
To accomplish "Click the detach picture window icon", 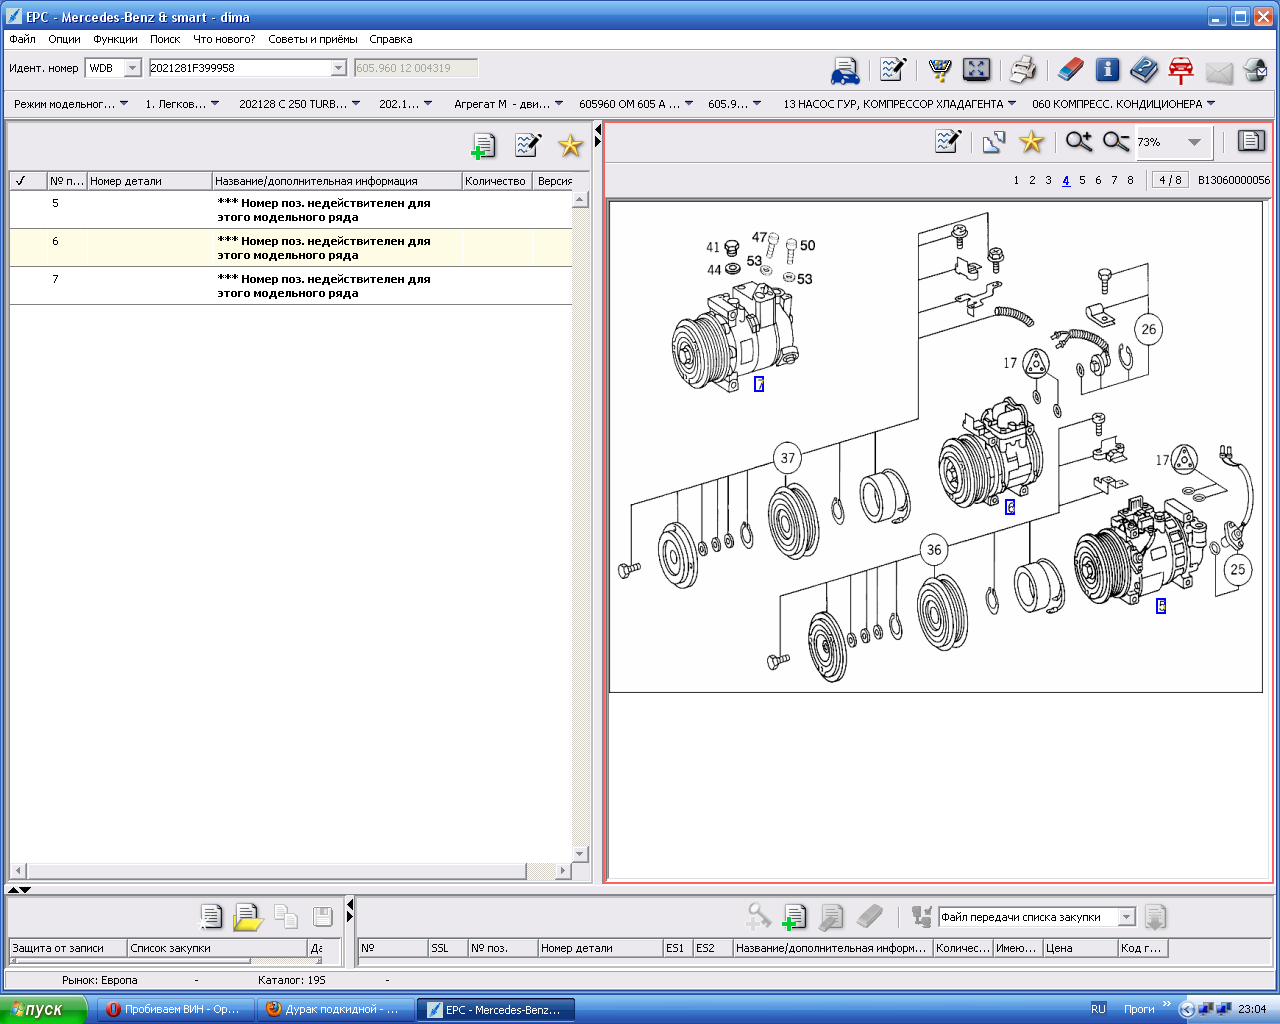I will pos(993,142).
